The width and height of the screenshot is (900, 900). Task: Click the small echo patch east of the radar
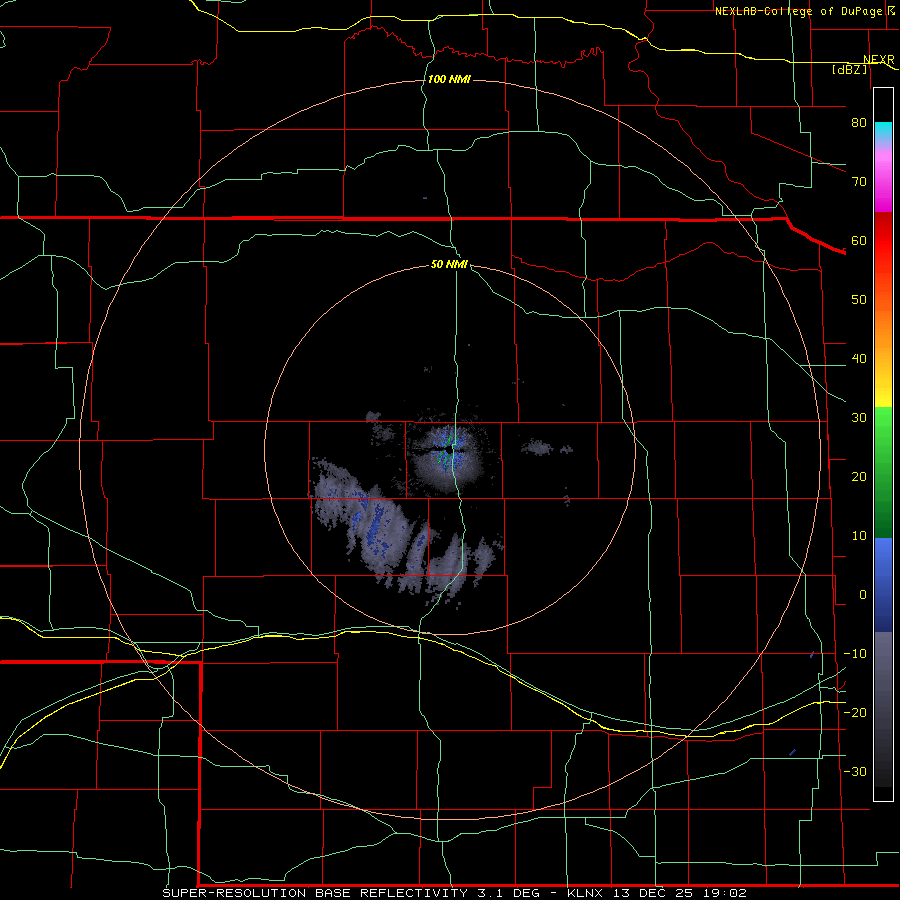[538, 447]
